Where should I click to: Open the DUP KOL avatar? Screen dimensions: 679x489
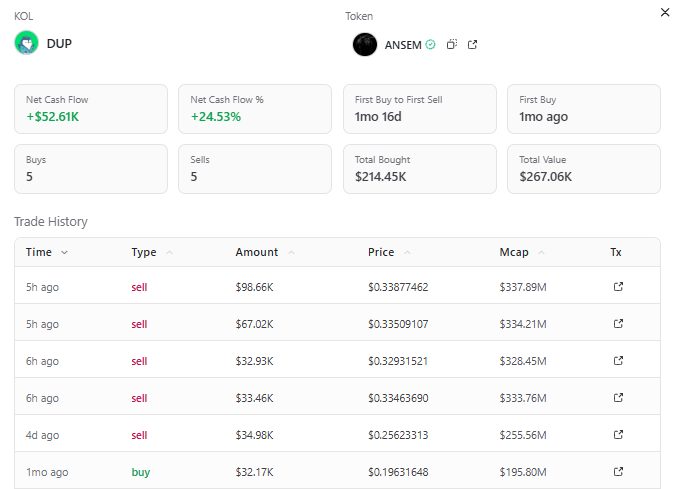[26, 43]
